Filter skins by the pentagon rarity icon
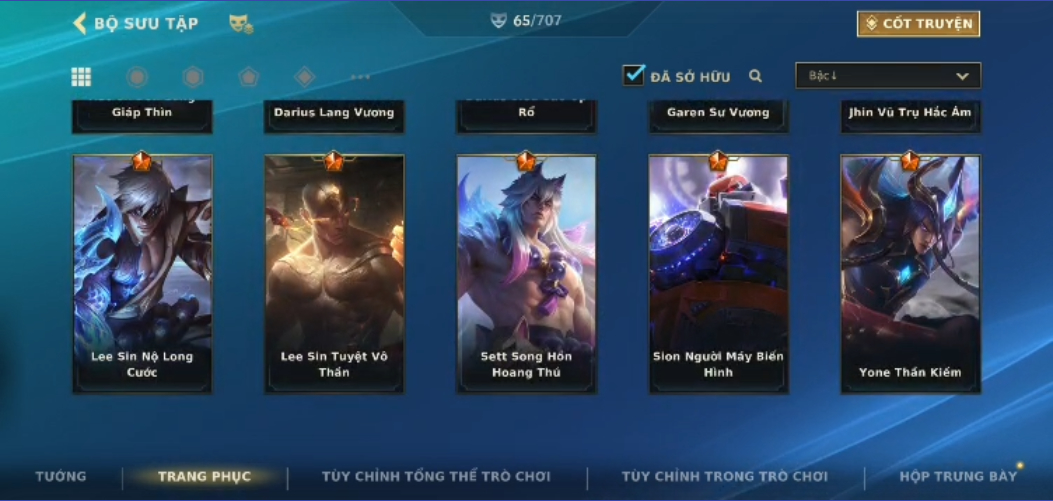 click(248, 77)
